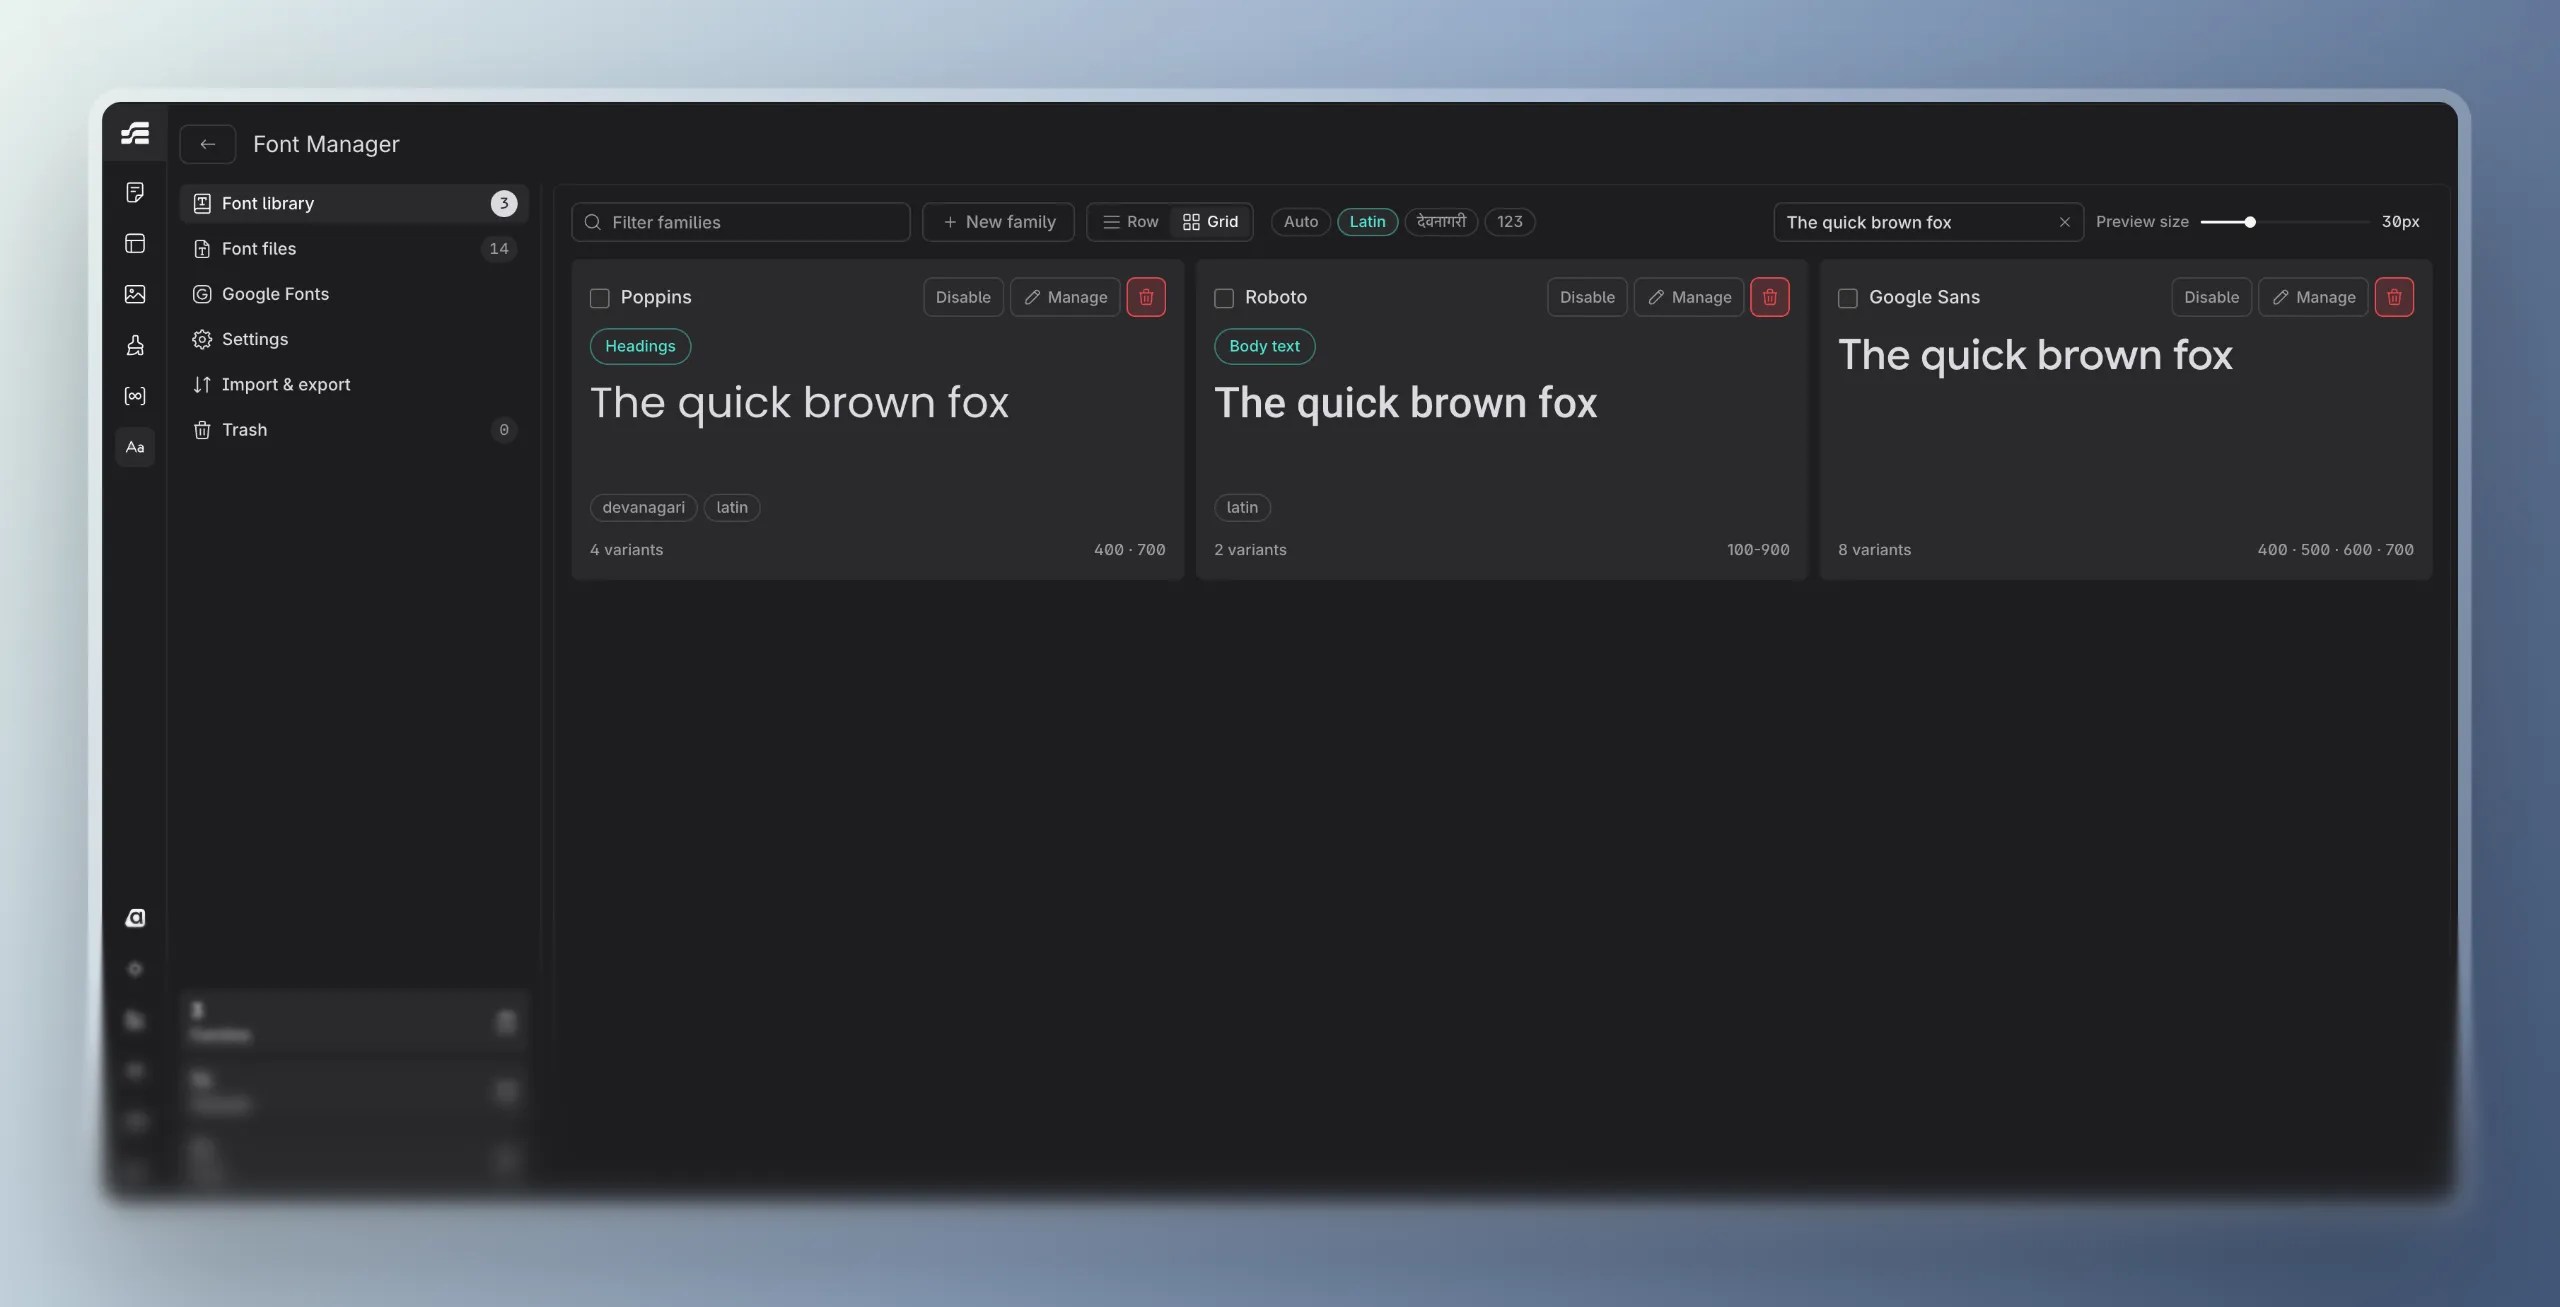Click the latin subset tag on Poppins
Screen dimensions: 2560x1307
[732, 508]
